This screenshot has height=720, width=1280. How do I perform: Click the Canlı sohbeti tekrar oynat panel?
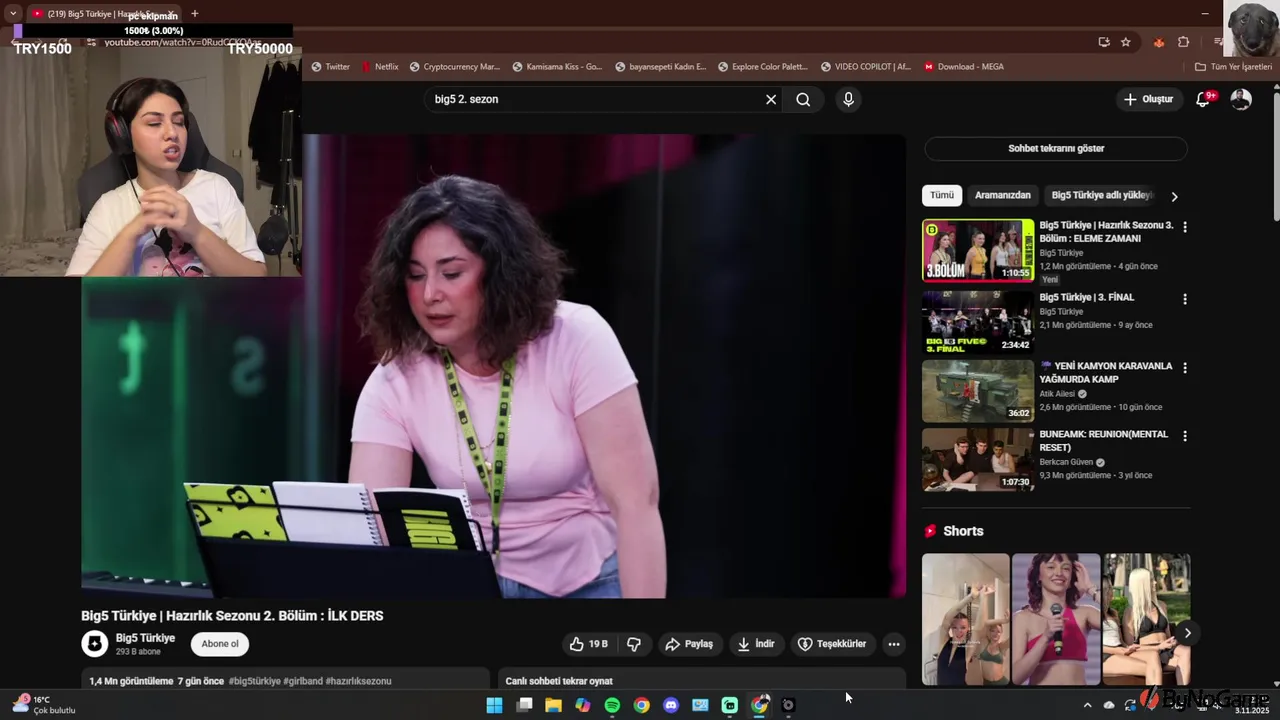pyautogui.click(x=702, y=679)
